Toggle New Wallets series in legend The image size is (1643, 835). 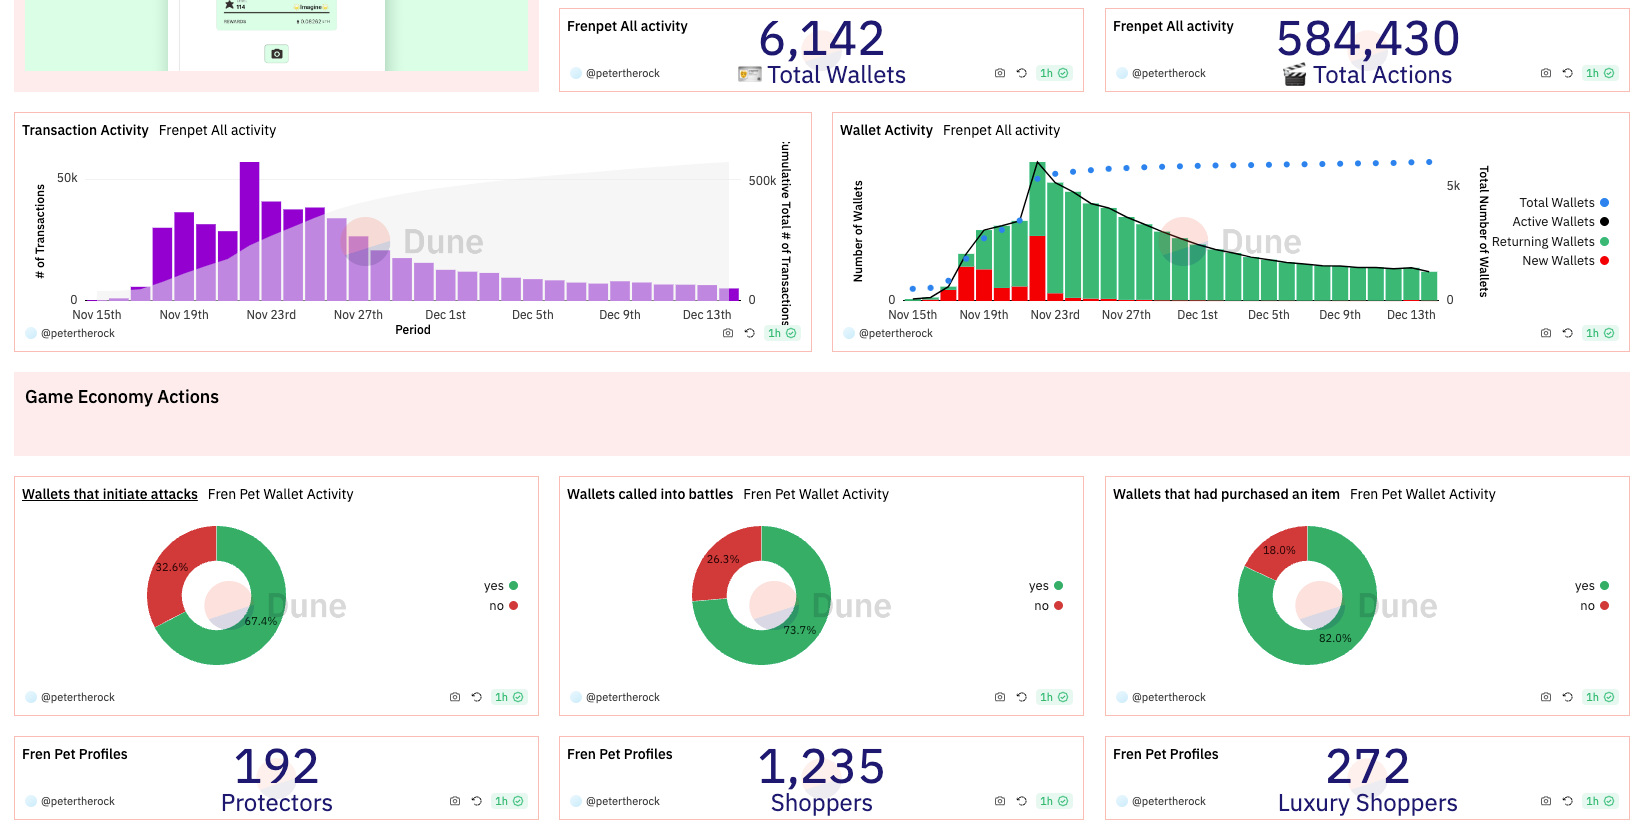tap(1565, 261)
